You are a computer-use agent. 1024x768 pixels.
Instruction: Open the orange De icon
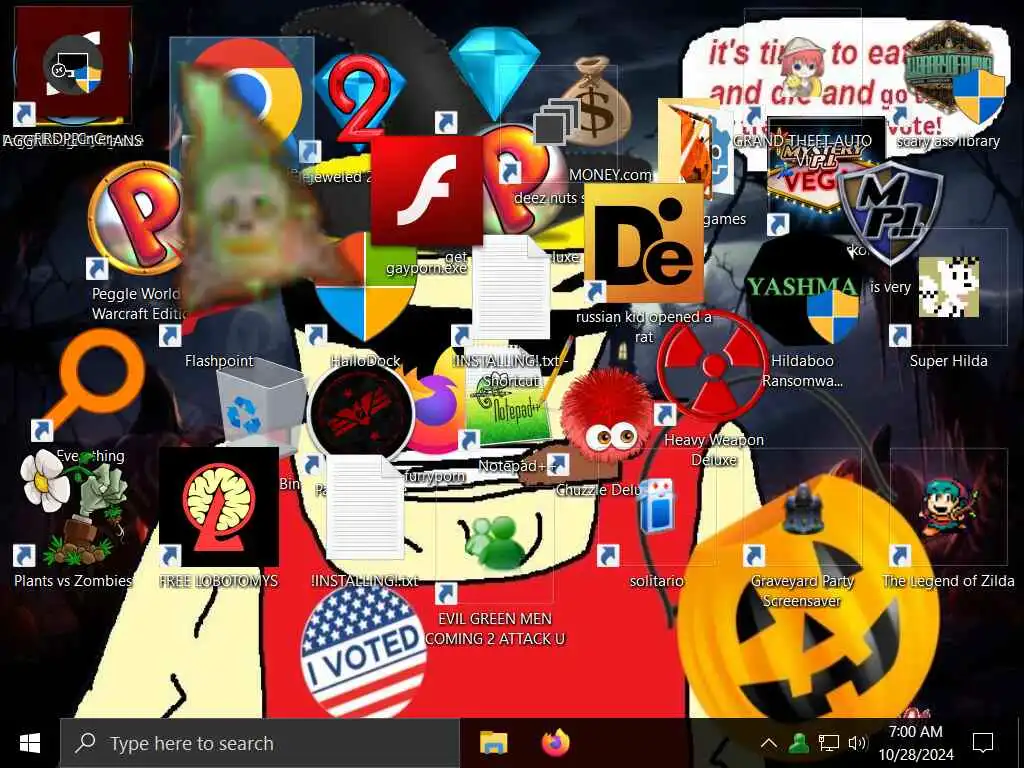click(x=644, y=243)
